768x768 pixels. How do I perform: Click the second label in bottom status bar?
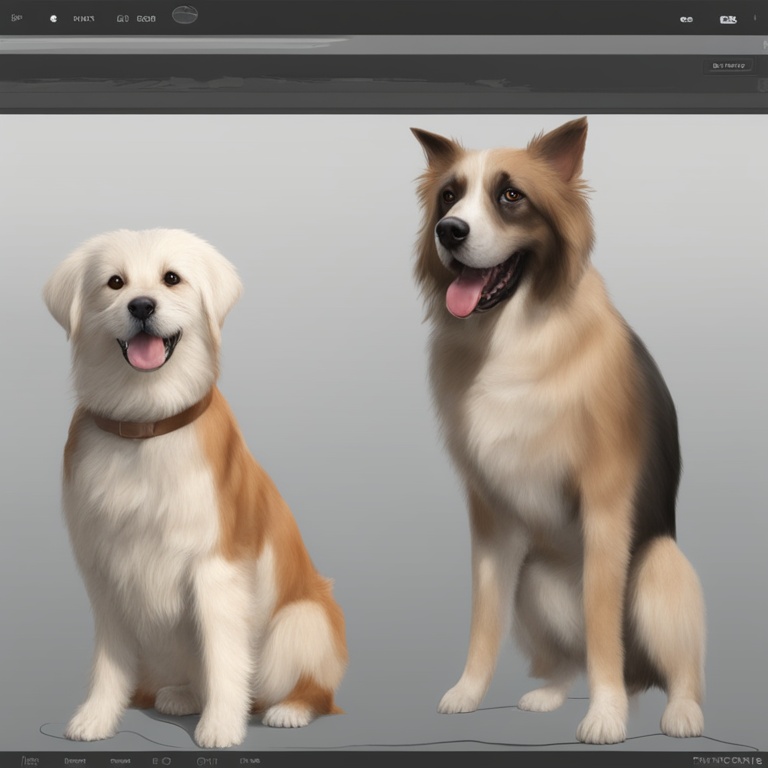(x=74, y=761)
